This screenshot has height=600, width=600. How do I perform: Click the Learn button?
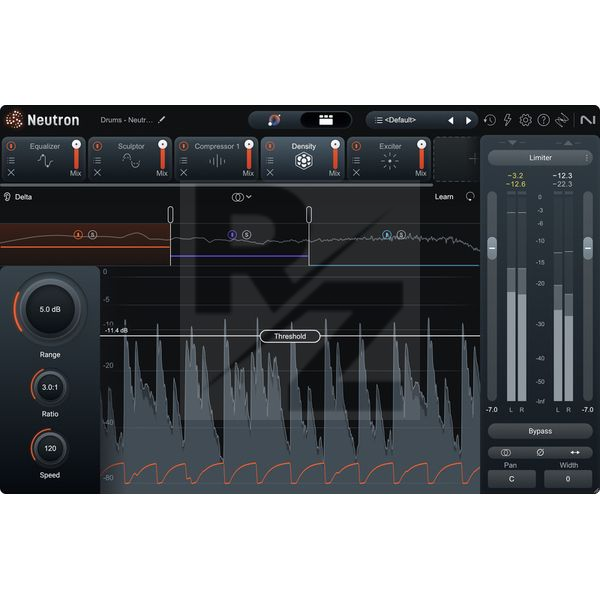[444, 197]
